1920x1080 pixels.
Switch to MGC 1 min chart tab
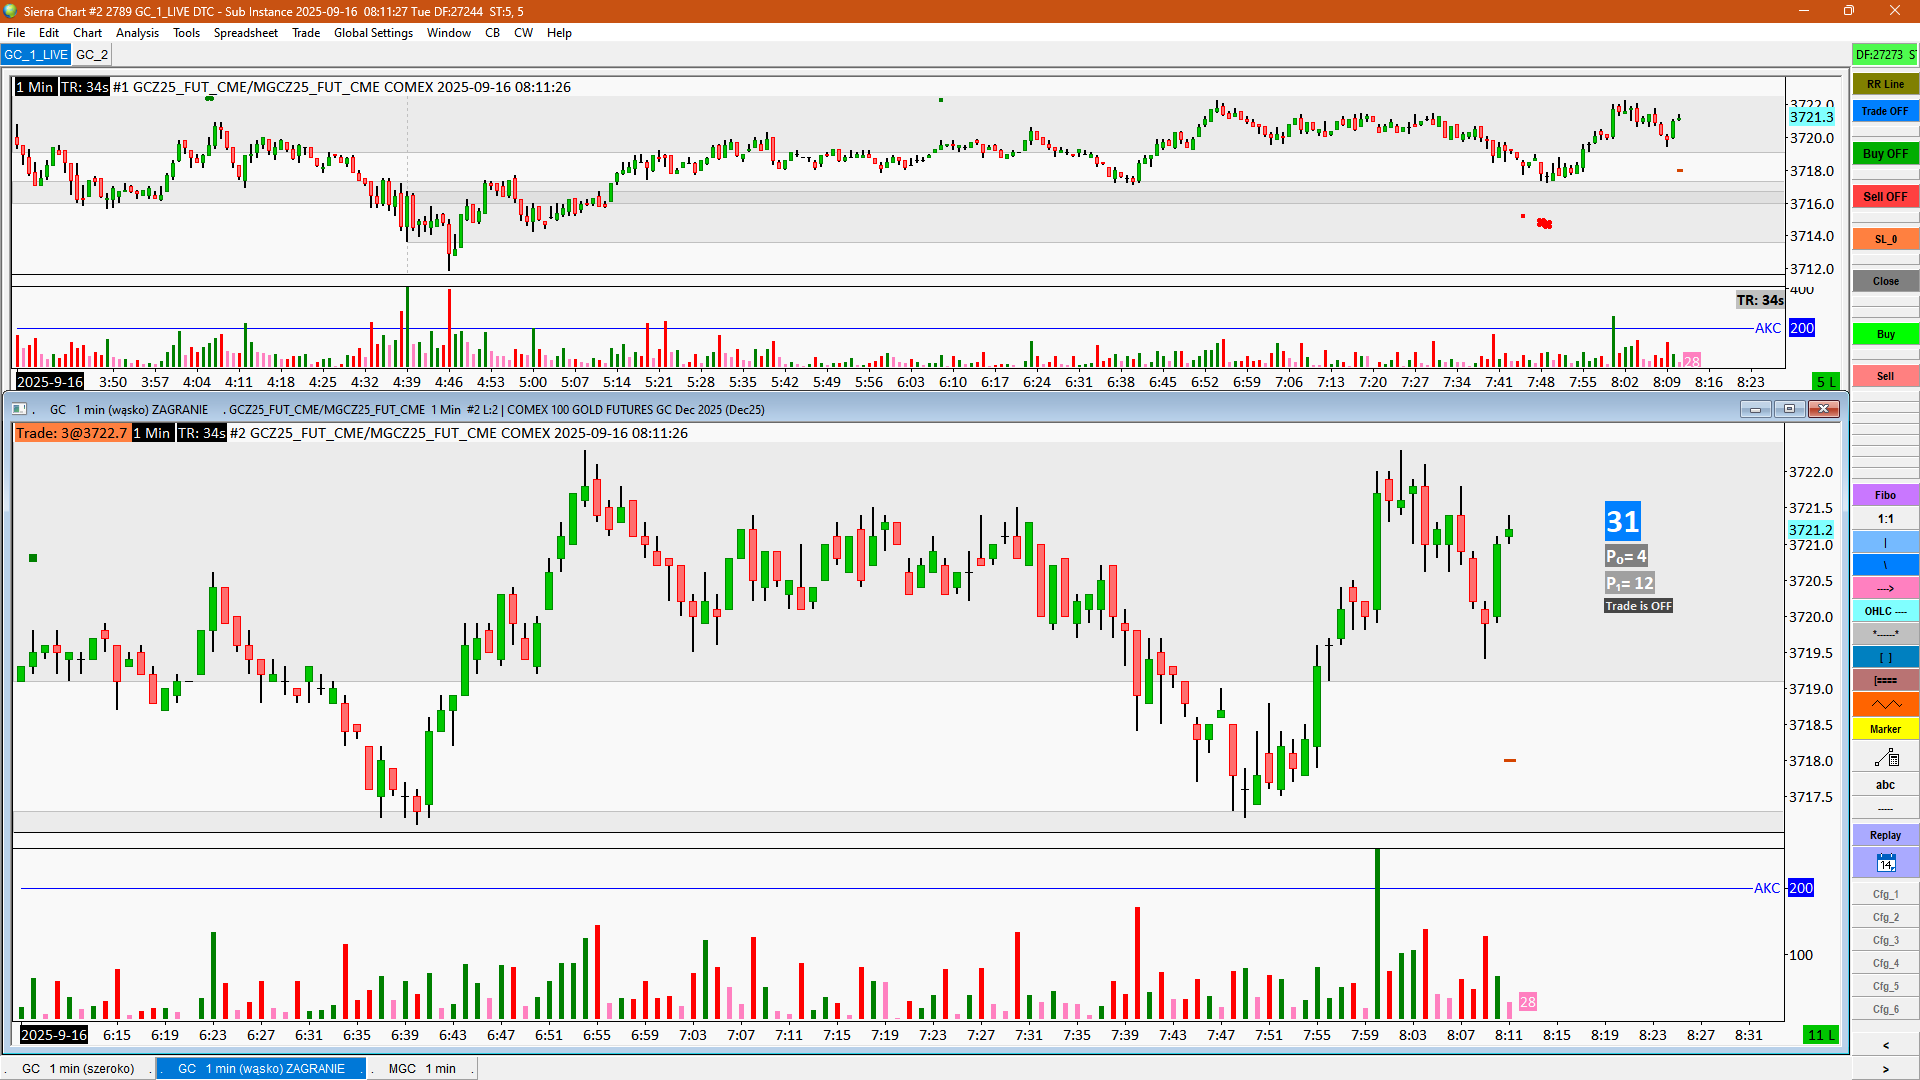tap(421, 1068)
